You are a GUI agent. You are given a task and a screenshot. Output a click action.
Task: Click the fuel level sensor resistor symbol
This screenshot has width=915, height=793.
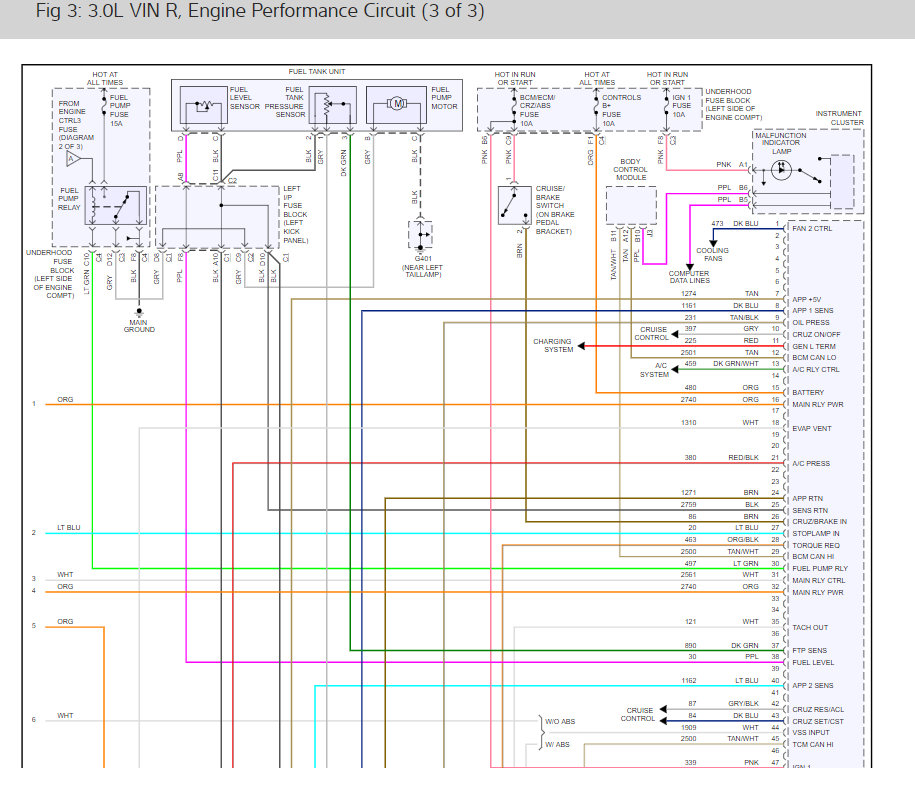[204, 106]
